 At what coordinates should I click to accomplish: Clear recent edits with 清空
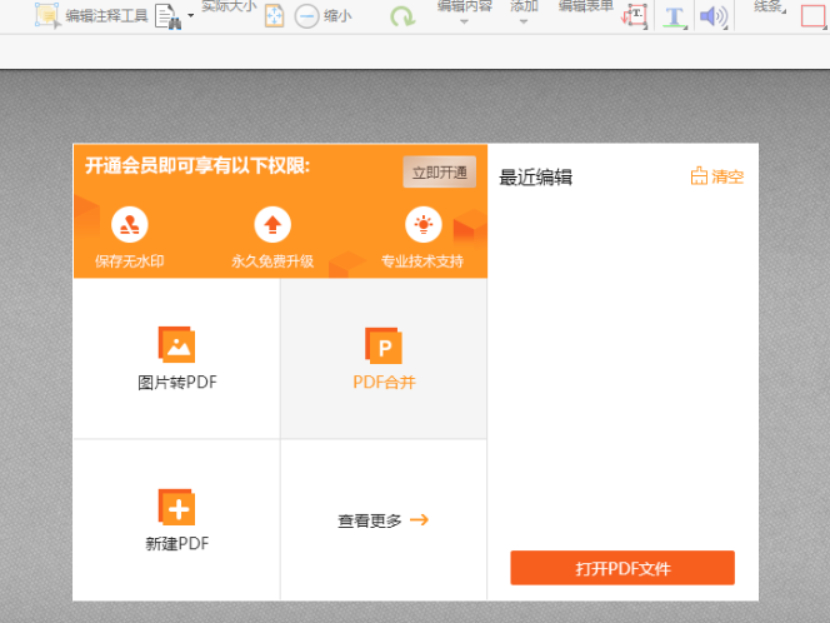click(x=717, y=176)
